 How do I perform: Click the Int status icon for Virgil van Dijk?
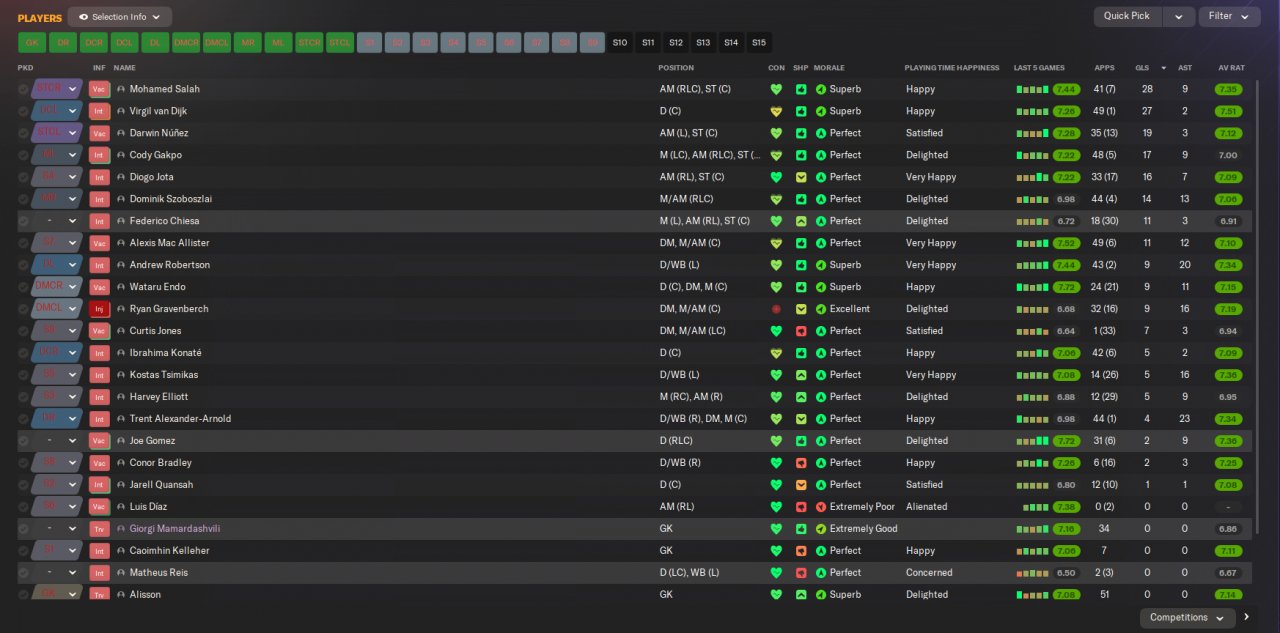[x=99, y=111]
